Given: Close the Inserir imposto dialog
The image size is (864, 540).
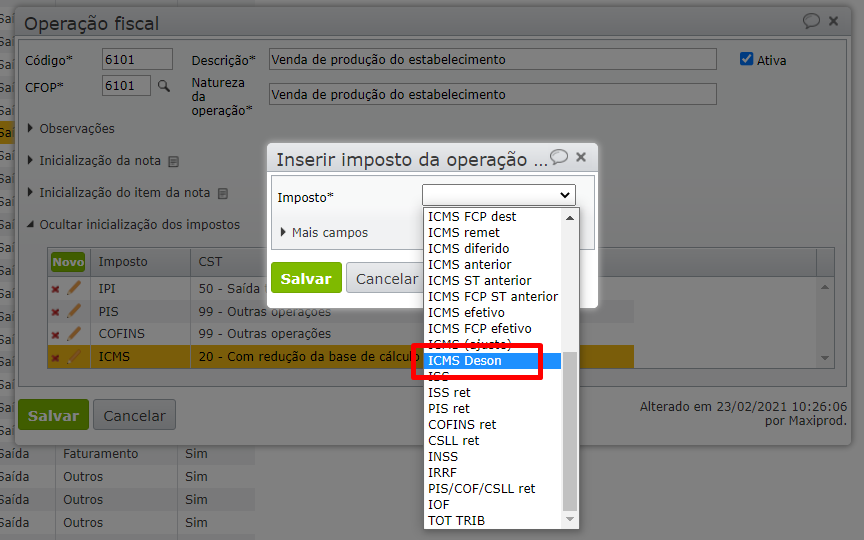Looking at the screenshot, I should [x=581, y=157].
